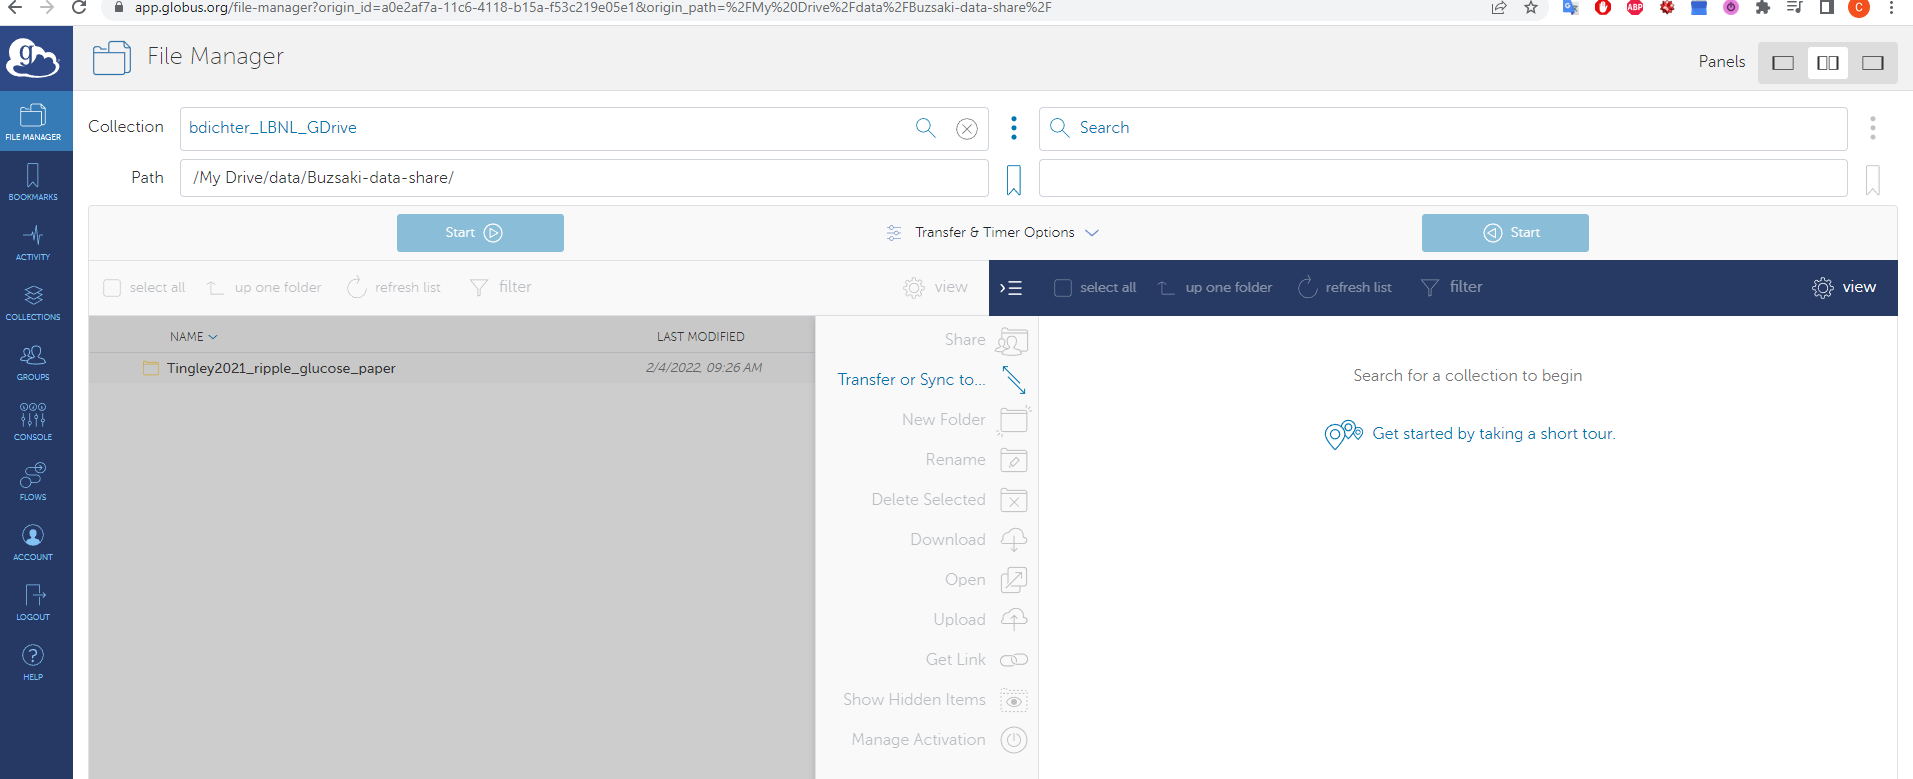This screenshot has height=779, width=1913.
Task: Click Upload in the actions menu
Action: click(x=980, y=621)
